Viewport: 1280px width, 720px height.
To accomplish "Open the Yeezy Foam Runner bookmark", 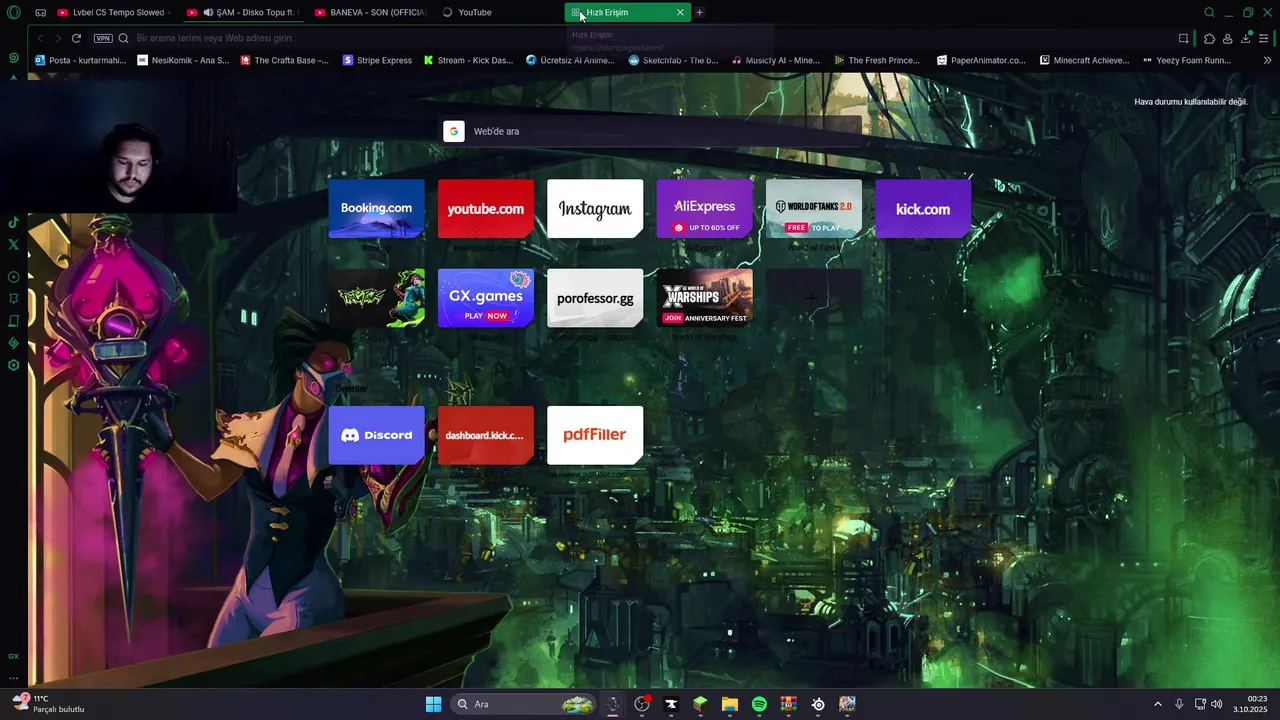I will click(1187, 60).
